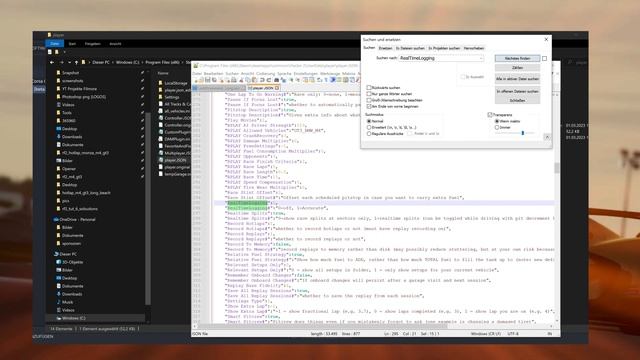The height and width of the screenshot is (360, 640).
Task: Click the Redo arrow in Notepad++ toolbar
Action: click(x=269, y=80)
